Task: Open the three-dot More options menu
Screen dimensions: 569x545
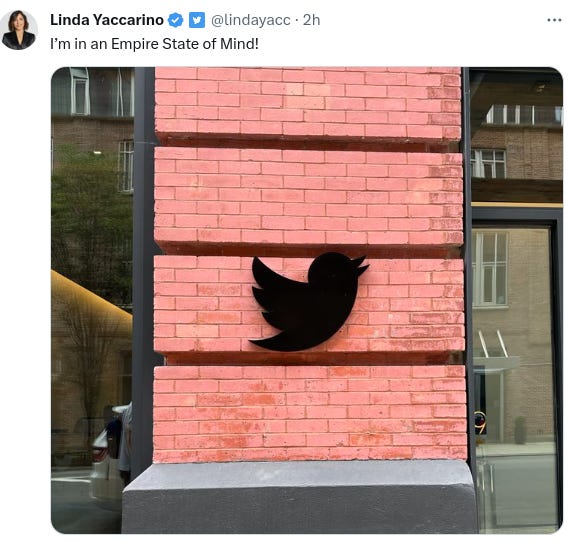Action: (554, 20)
